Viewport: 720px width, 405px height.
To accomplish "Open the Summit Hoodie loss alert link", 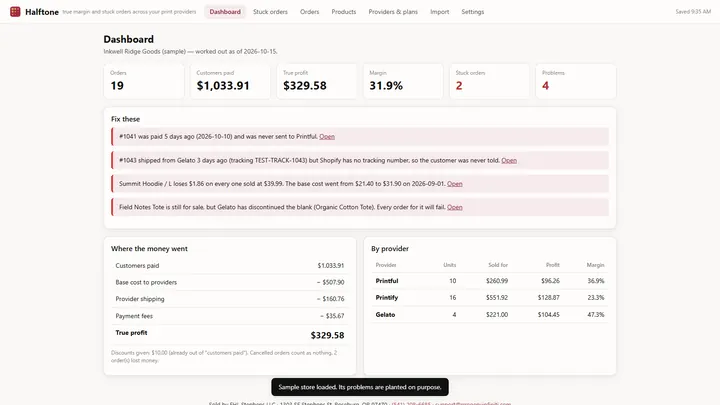I will (455, 184).
